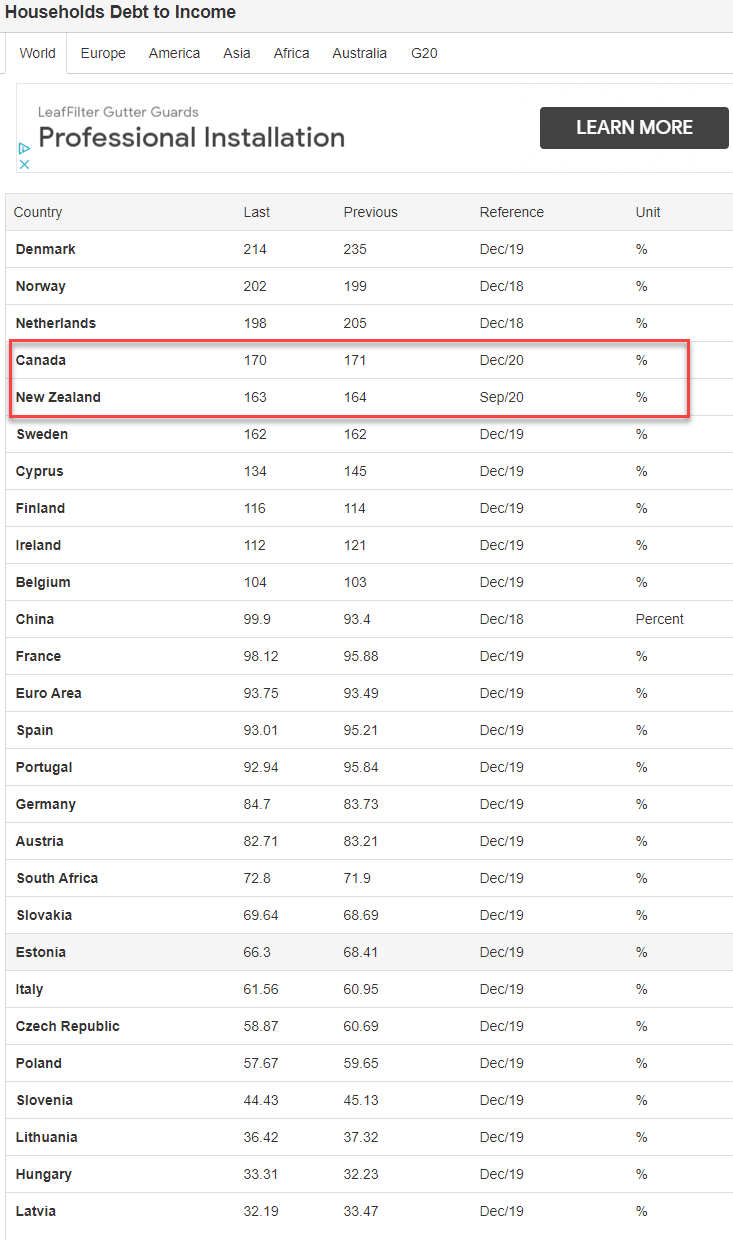Open the America tab
This screenshot has width=733, height=1240.
(174, 53)
